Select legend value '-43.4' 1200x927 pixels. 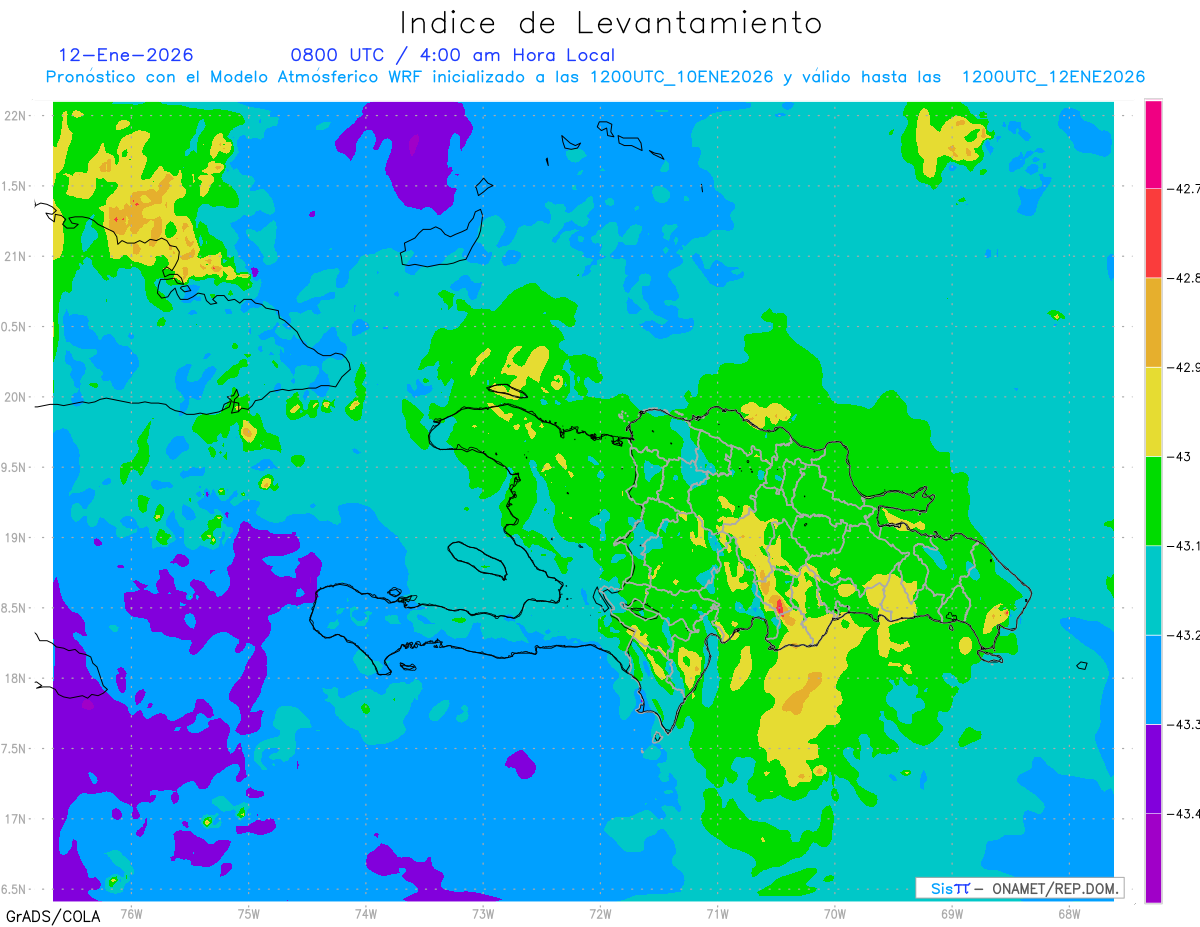point(1182,813)
